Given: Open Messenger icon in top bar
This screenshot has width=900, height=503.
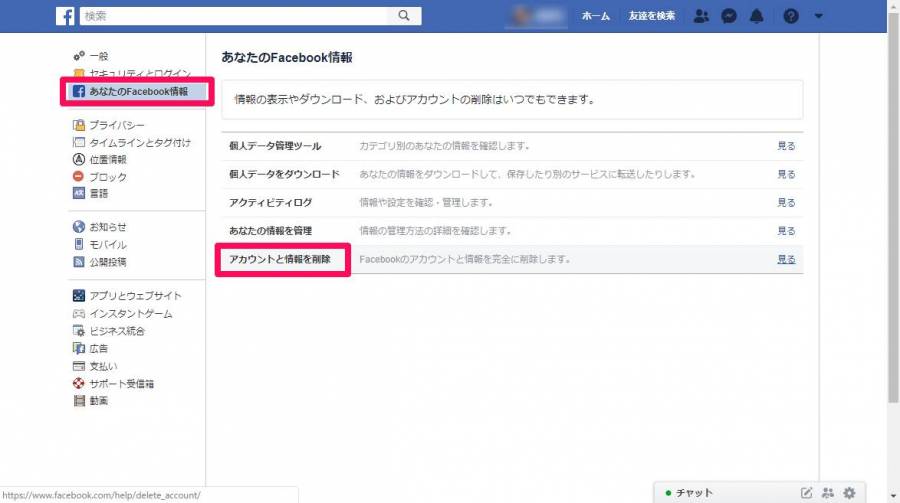Looking at the screenshot, I should (729, 16).
